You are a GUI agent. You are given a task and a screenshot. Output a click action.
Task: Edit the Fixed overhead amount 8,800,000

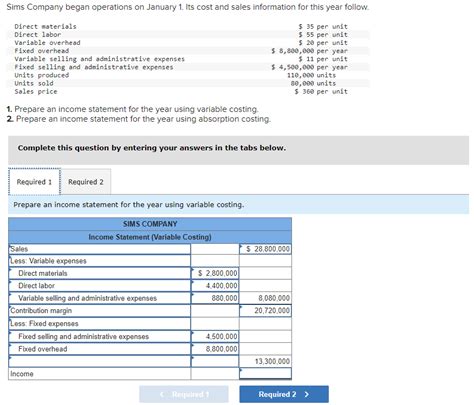(x=215, y=349)
